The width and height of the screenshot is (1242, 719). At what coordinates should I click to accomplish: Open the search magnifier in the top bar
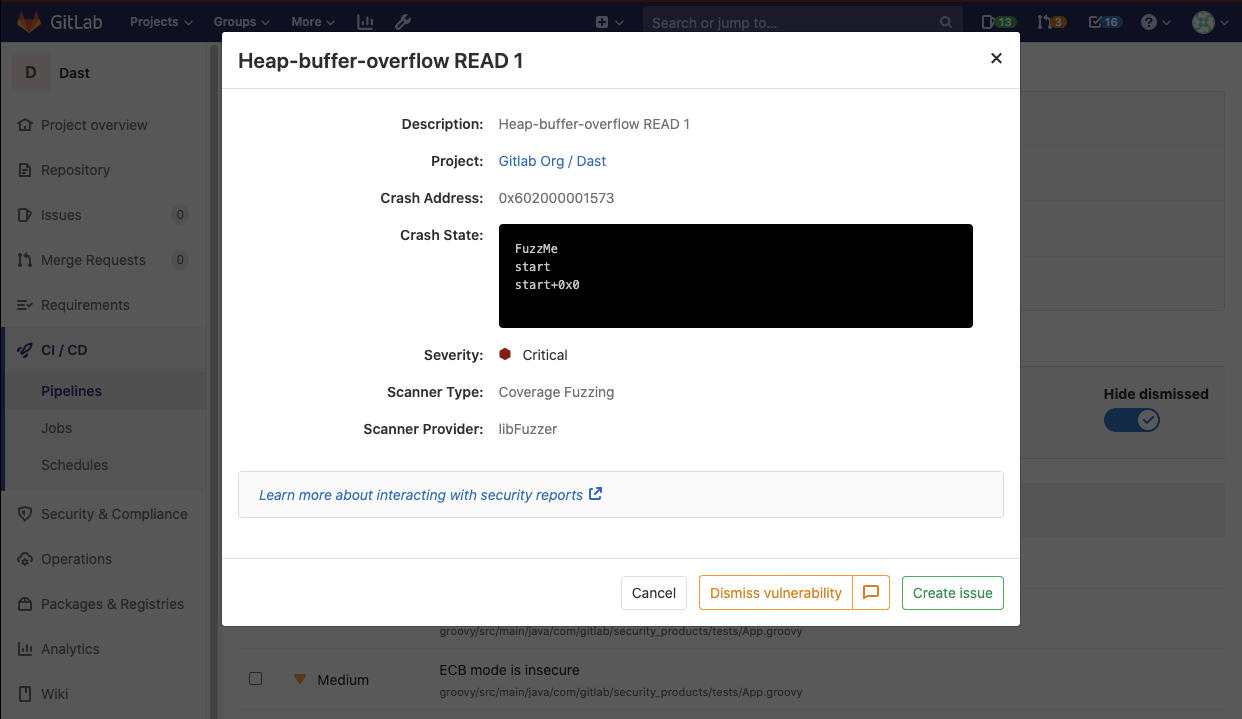945,21
